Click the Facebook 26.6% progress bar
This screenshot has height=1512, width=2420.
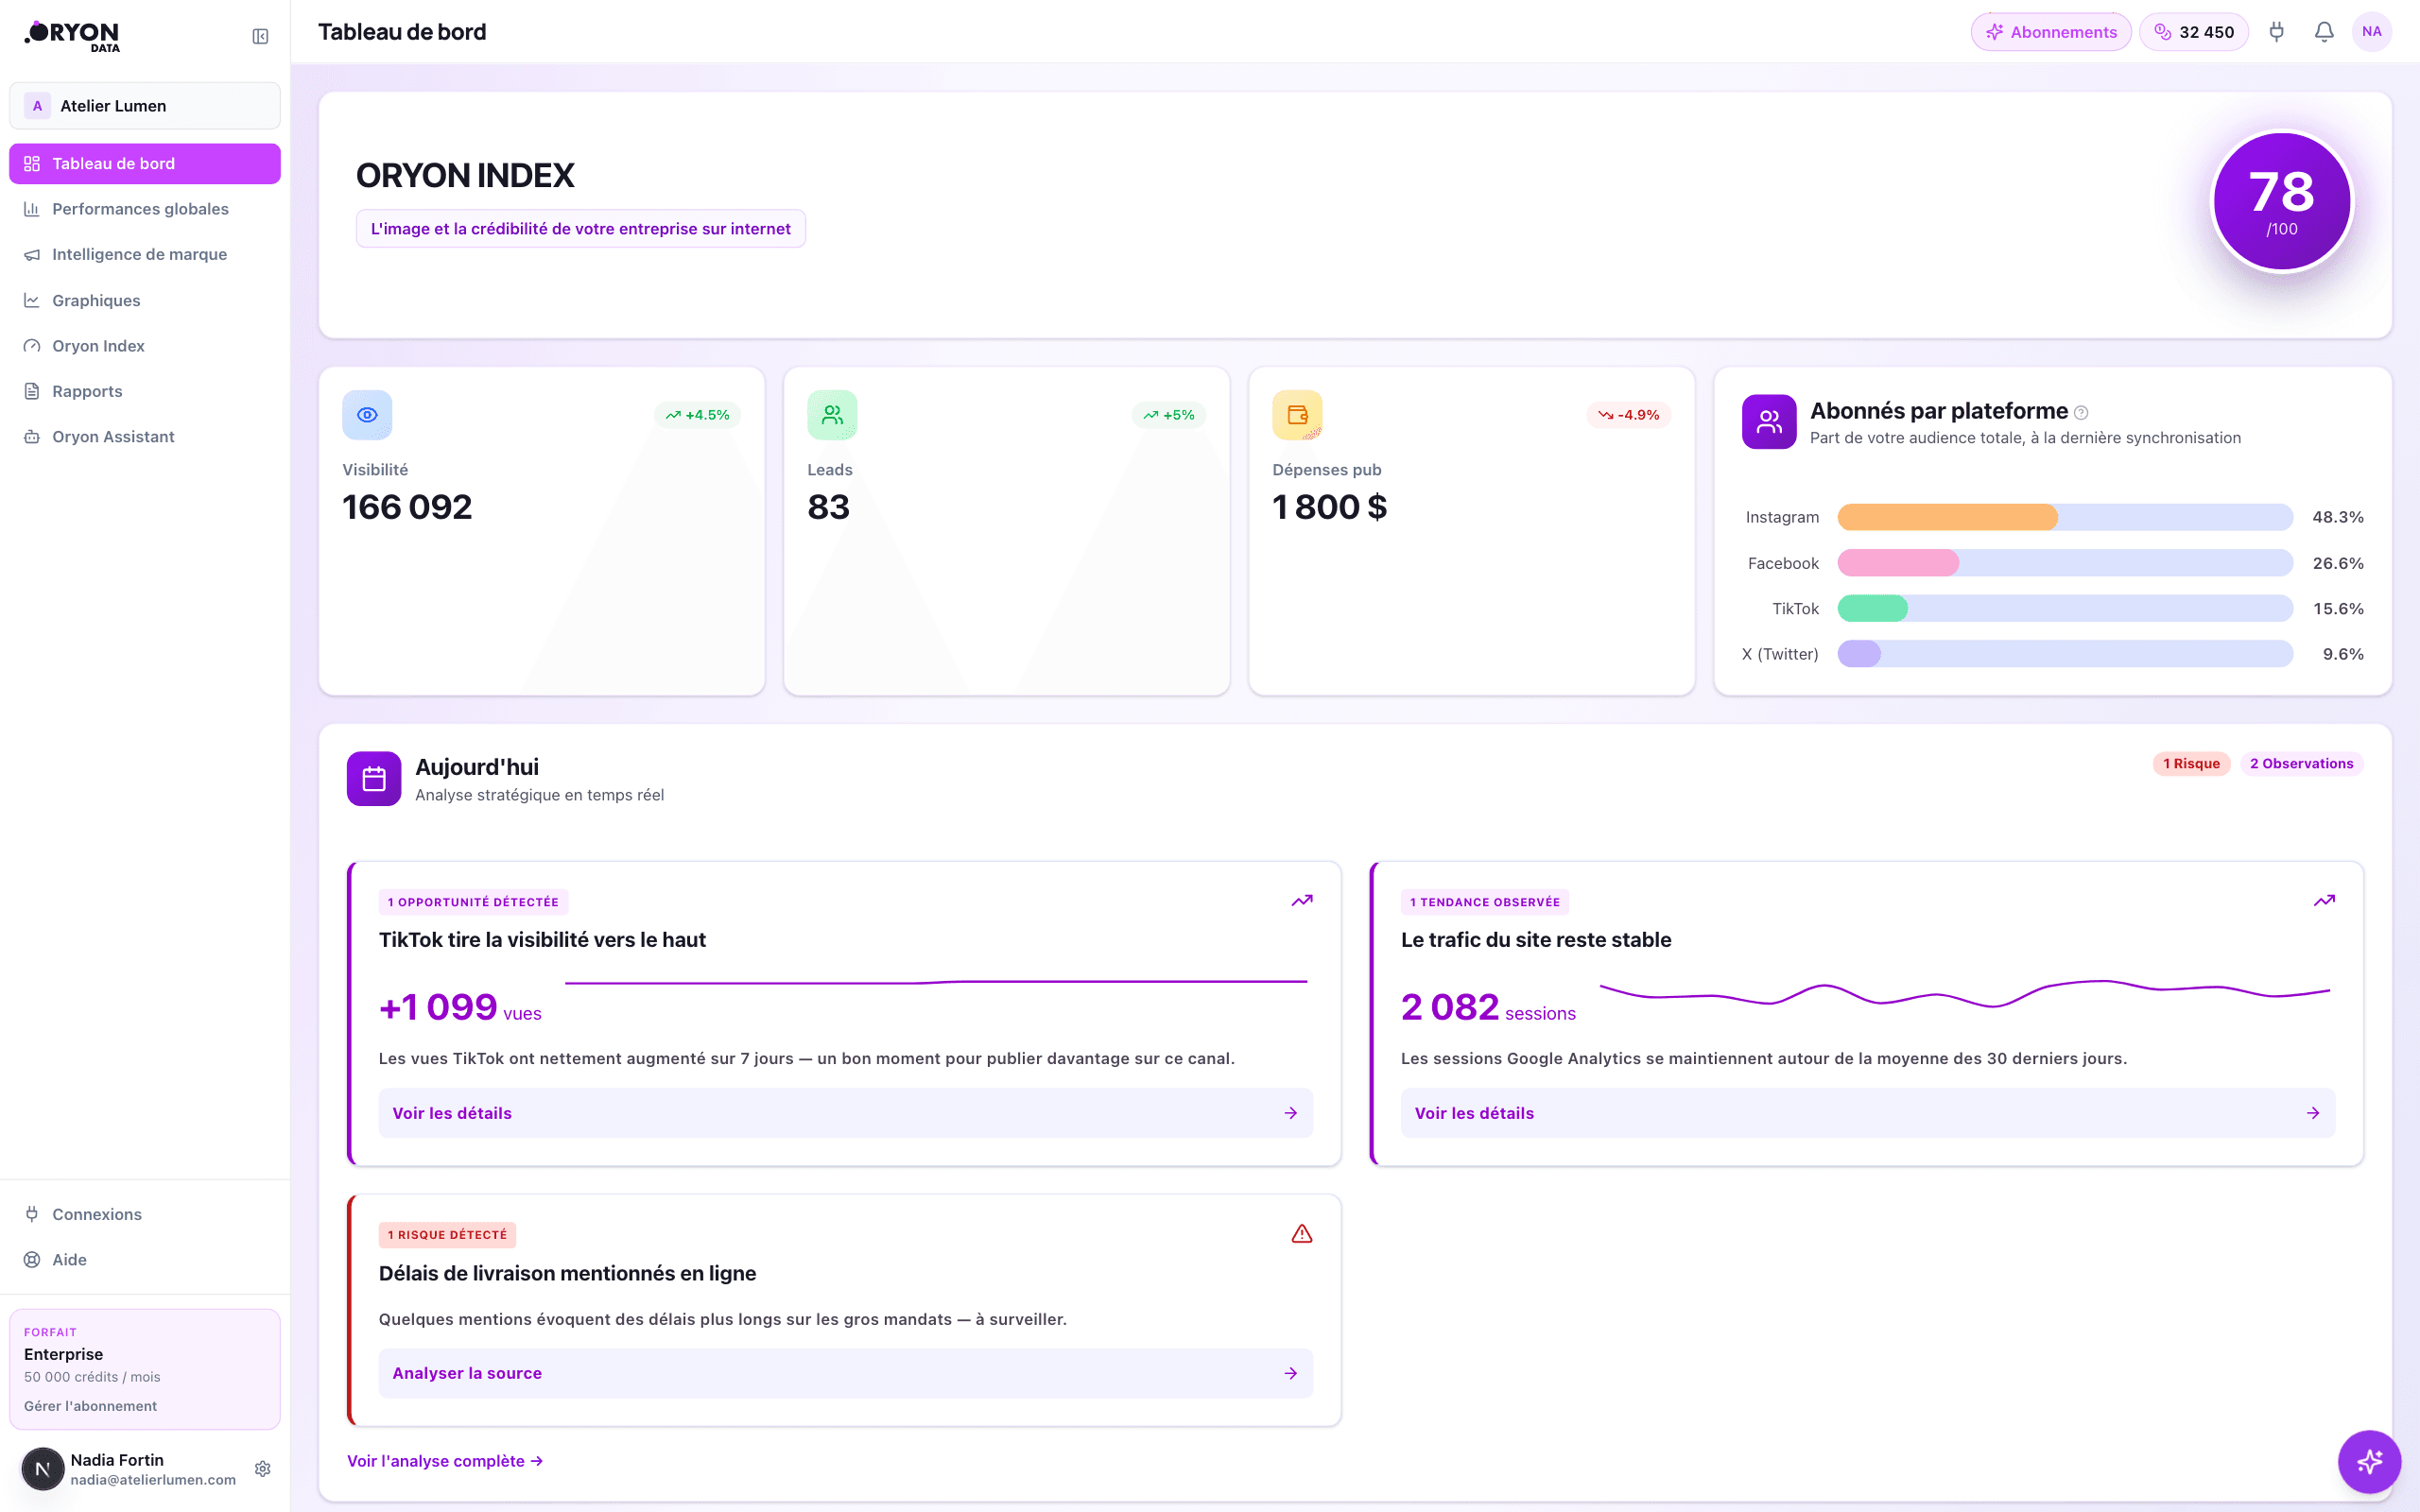[x=2065, y=563]
